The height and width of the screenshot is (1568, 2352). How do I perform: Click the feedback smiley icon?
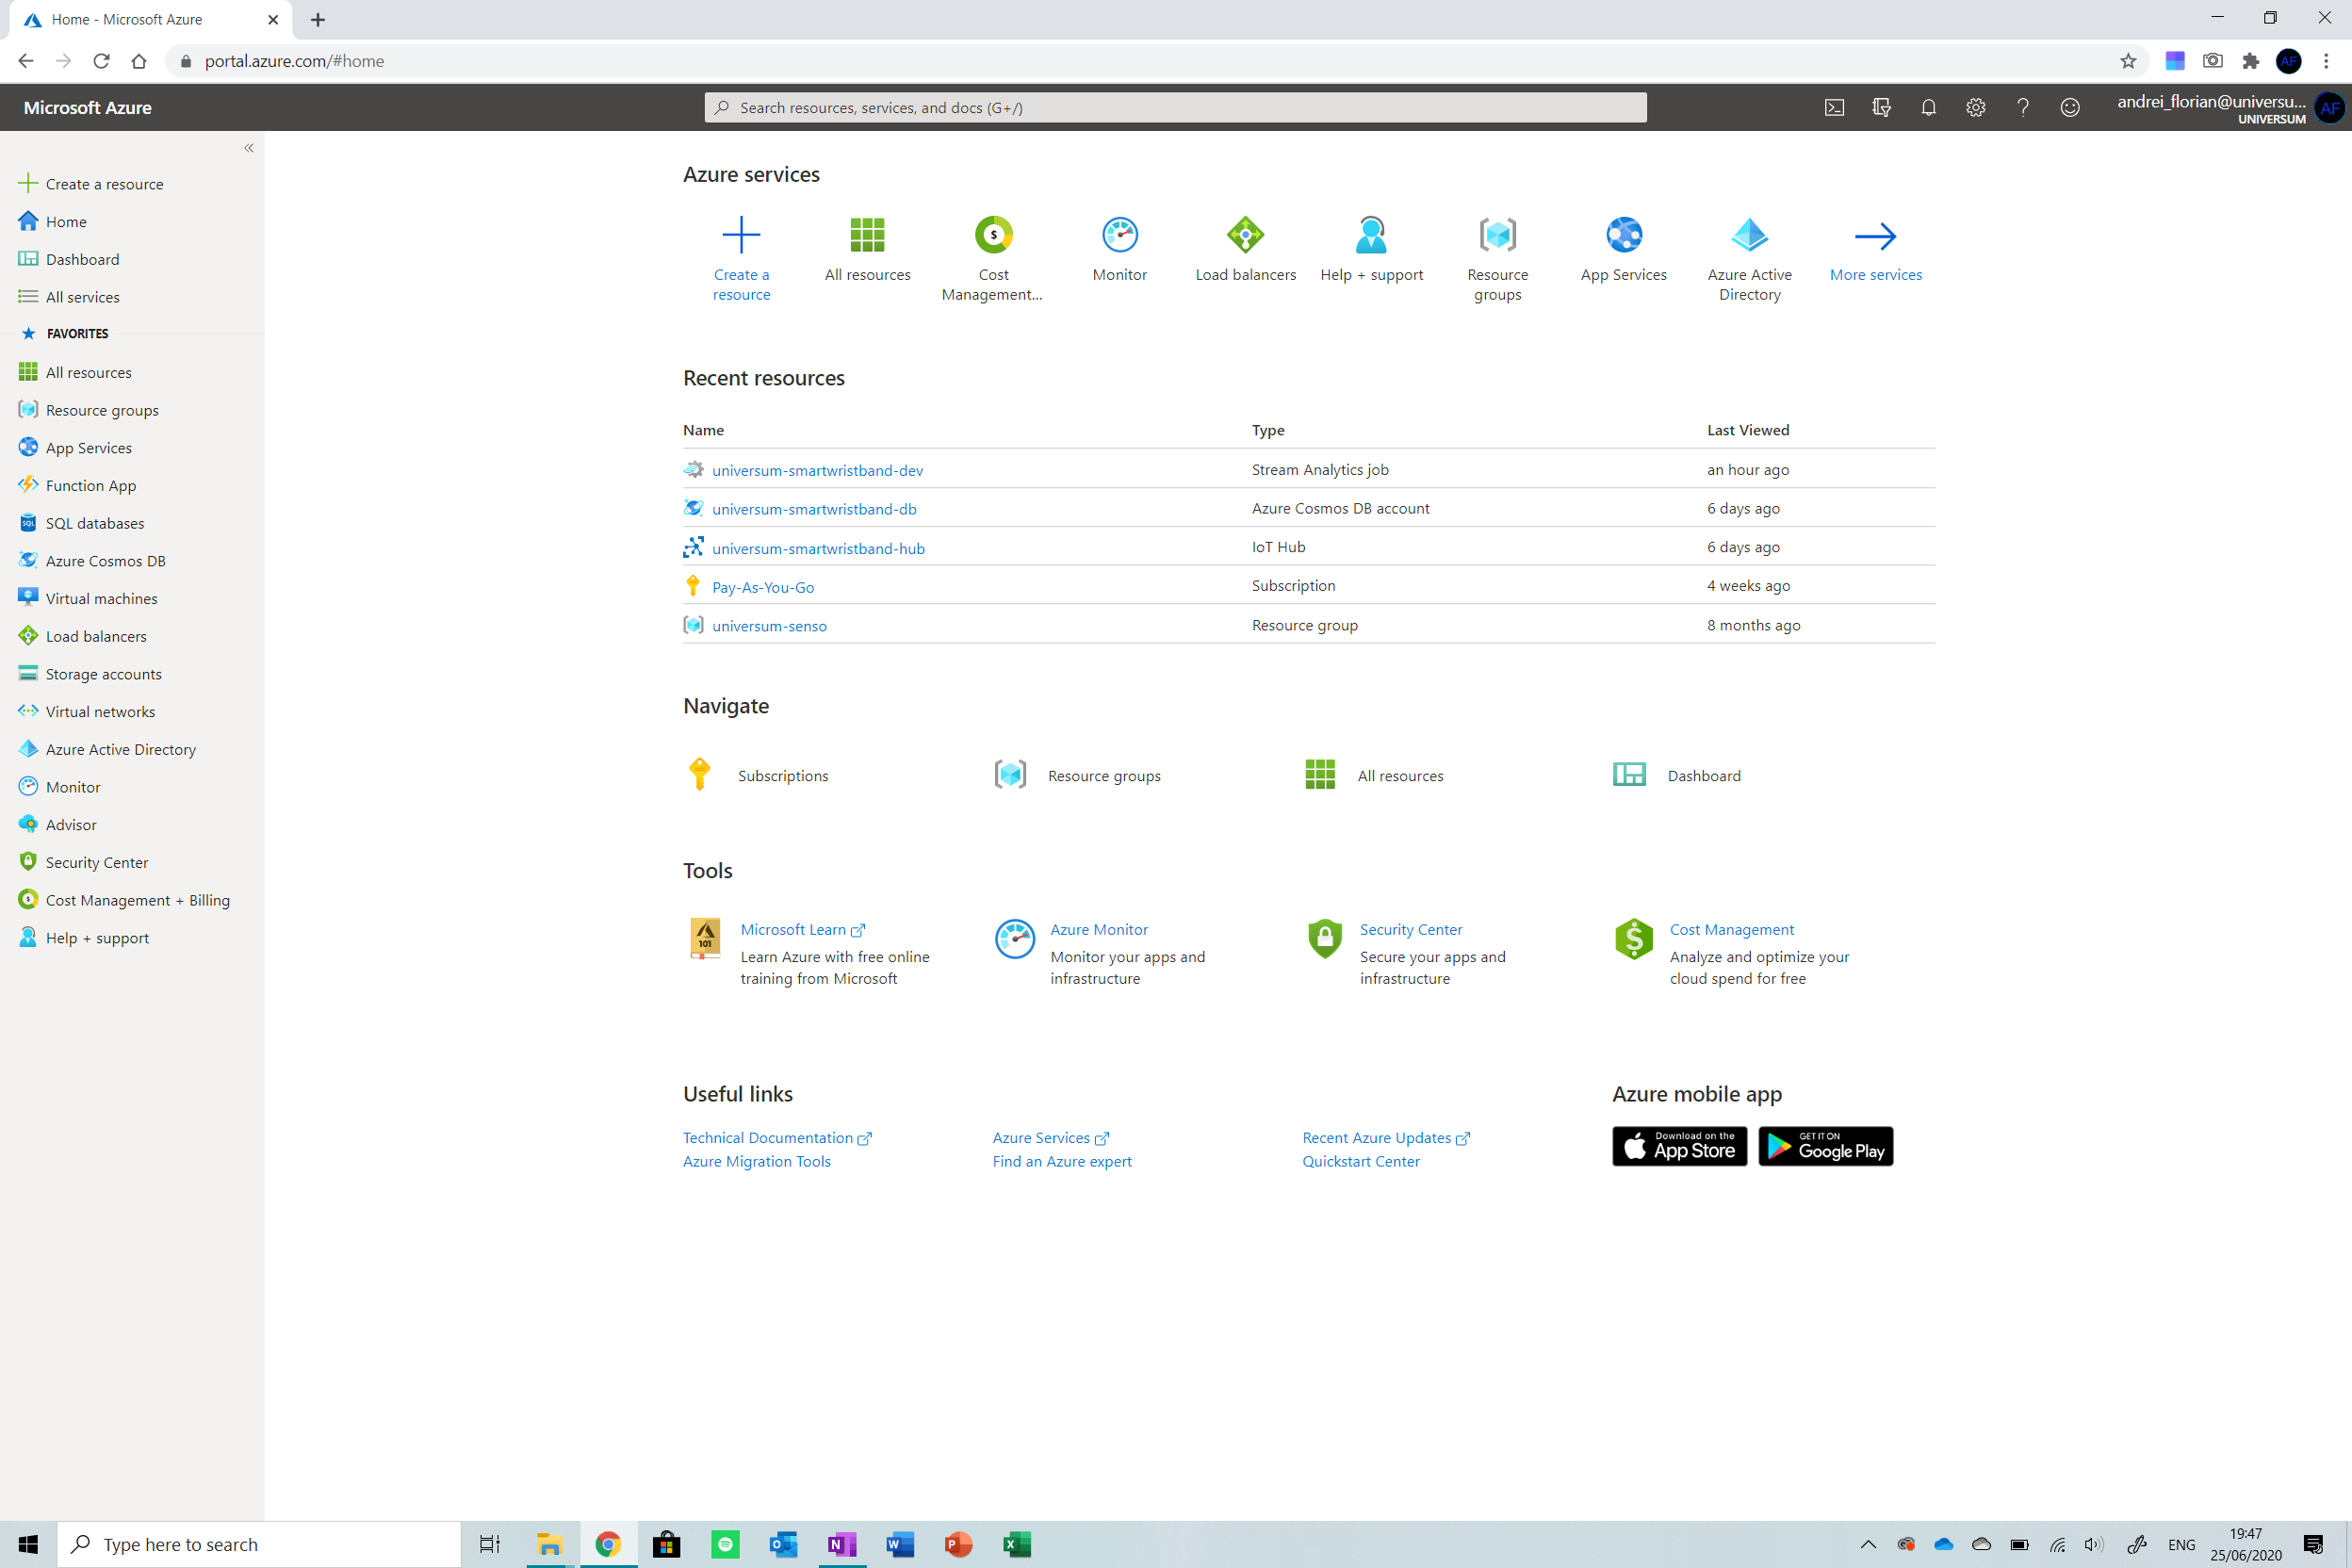[2069, 108]
